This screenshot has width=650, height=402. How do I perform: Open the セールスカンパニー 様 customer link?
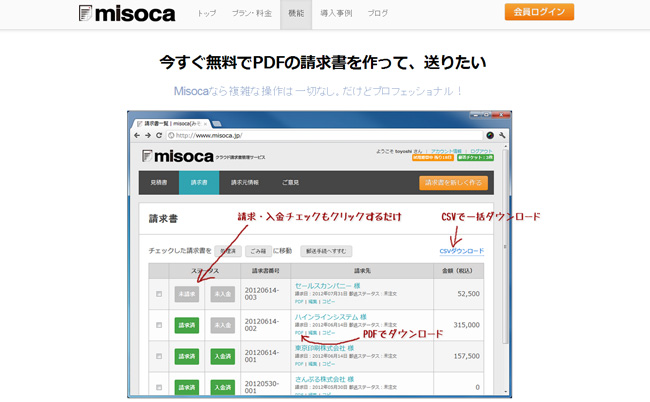pos(327,286)
